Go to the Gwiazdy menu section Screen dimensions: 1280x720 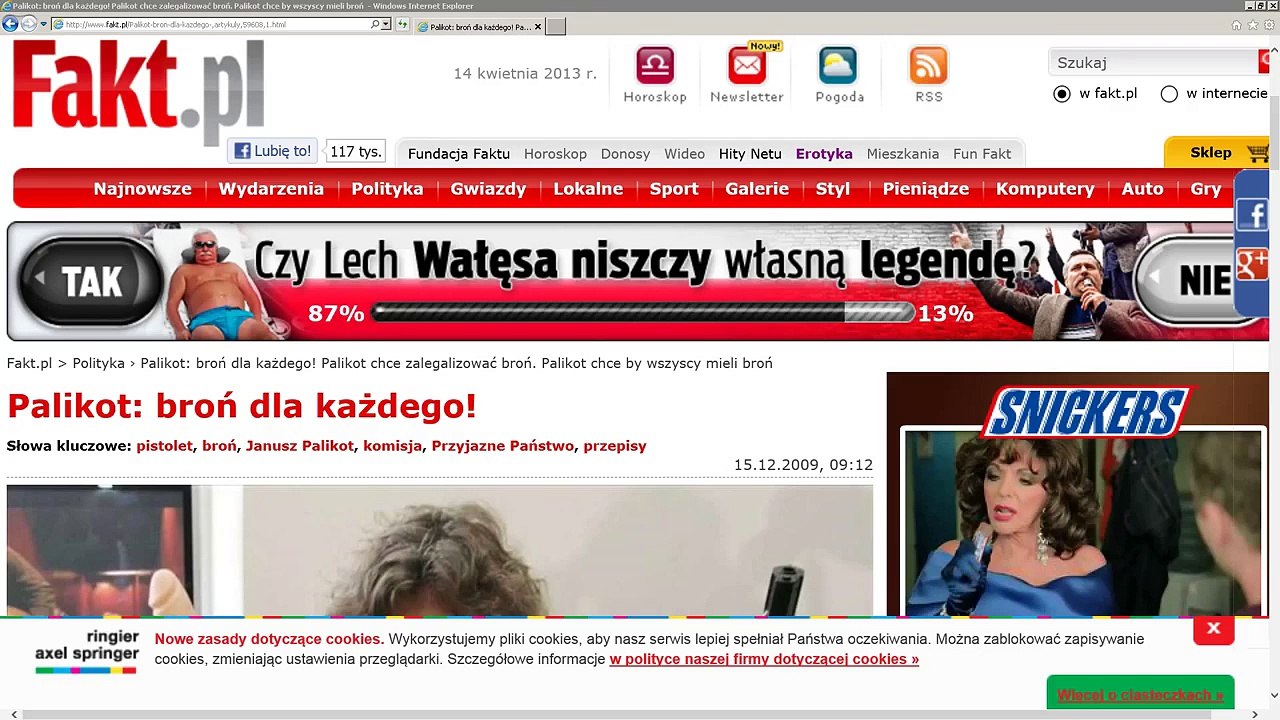[x=488, y=189]
